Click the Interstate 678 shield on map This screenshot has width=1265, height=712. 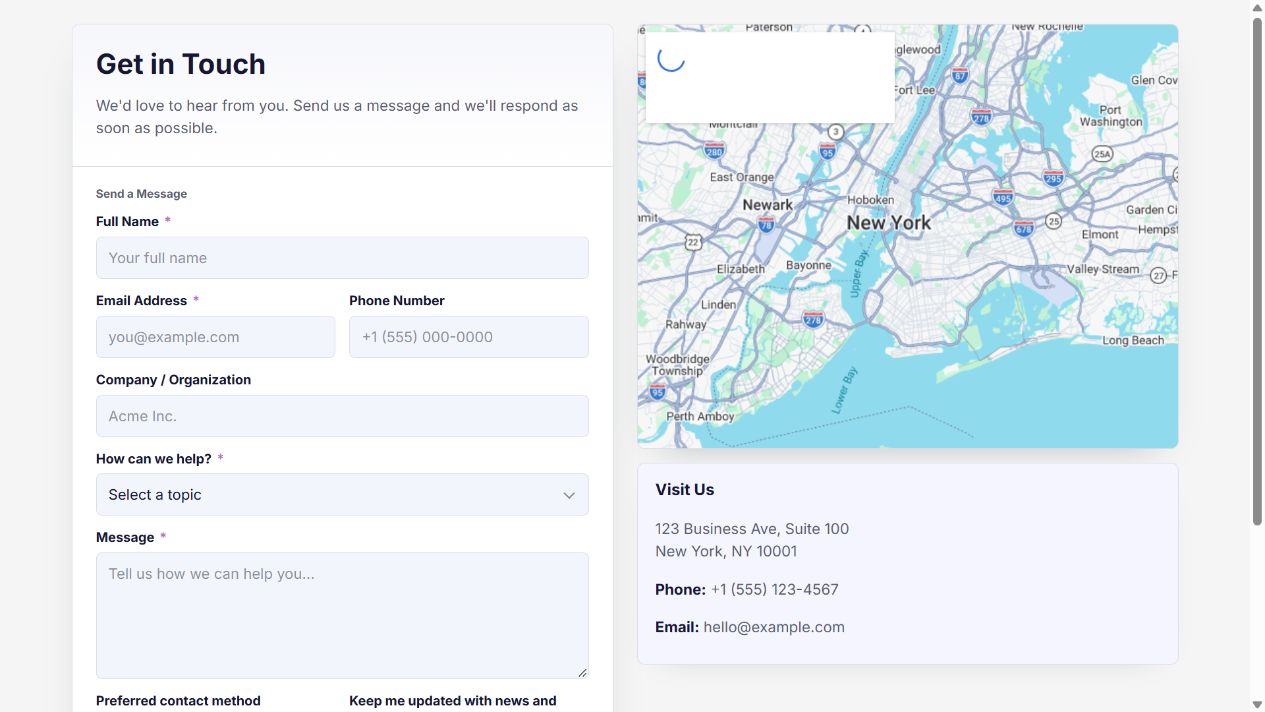tap(1023, 228)
